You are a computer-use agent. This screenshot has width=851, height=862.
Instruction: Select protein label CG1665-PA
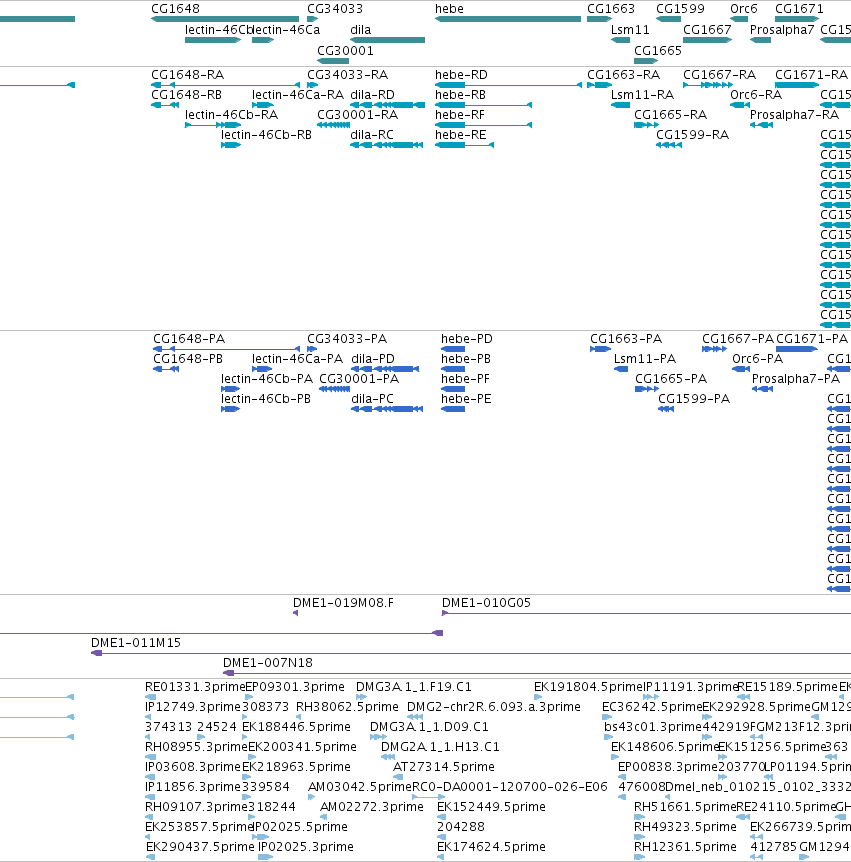(671, 379)
